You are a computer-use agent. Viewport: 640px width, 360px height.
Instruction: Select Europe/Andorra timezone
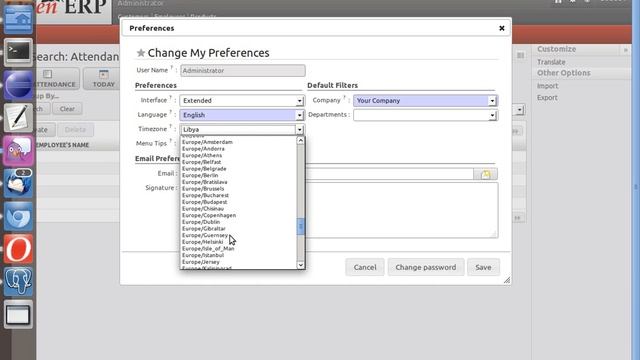(203, 149)
